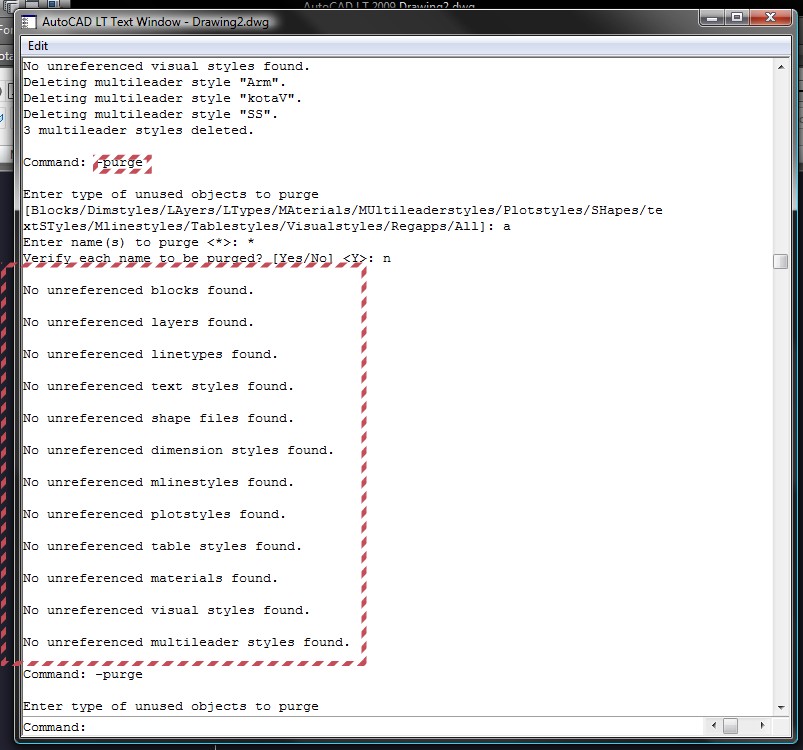Close the AutoCAD LT Text Window
This screenshot has height=750, width=803.
[770, 18]
